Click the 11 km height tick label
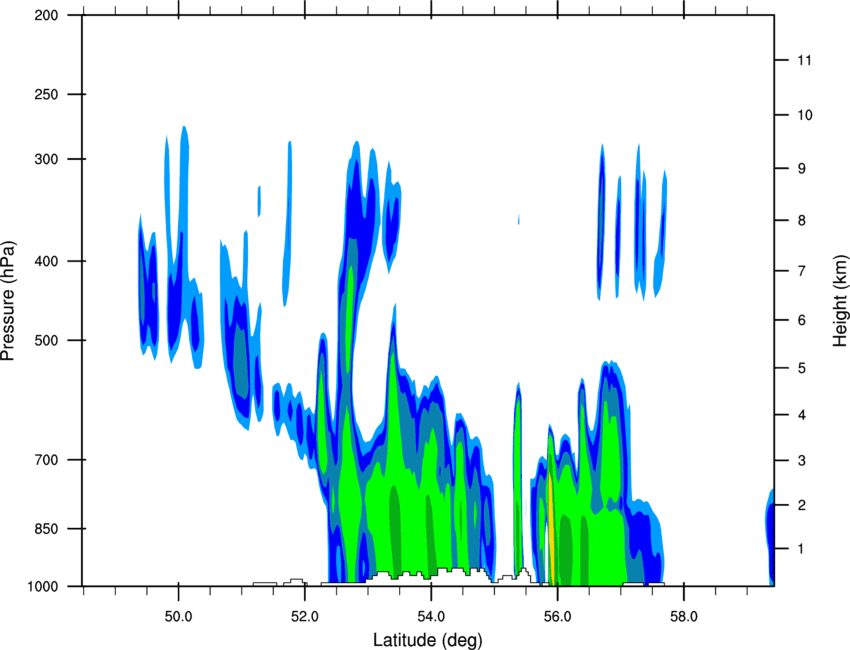The width and height of the screenshot is (850, 650). tap(804, 60)
